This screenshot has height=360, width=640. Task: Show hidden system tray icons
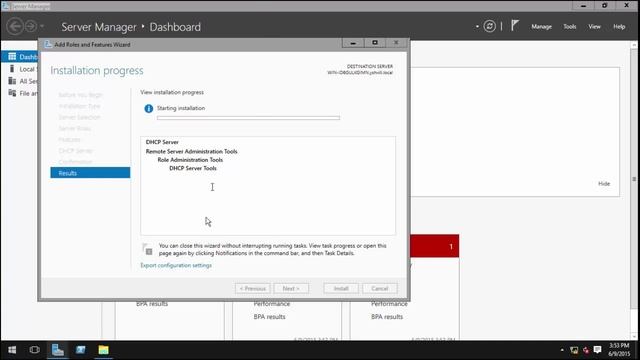[x=562, y=350]
